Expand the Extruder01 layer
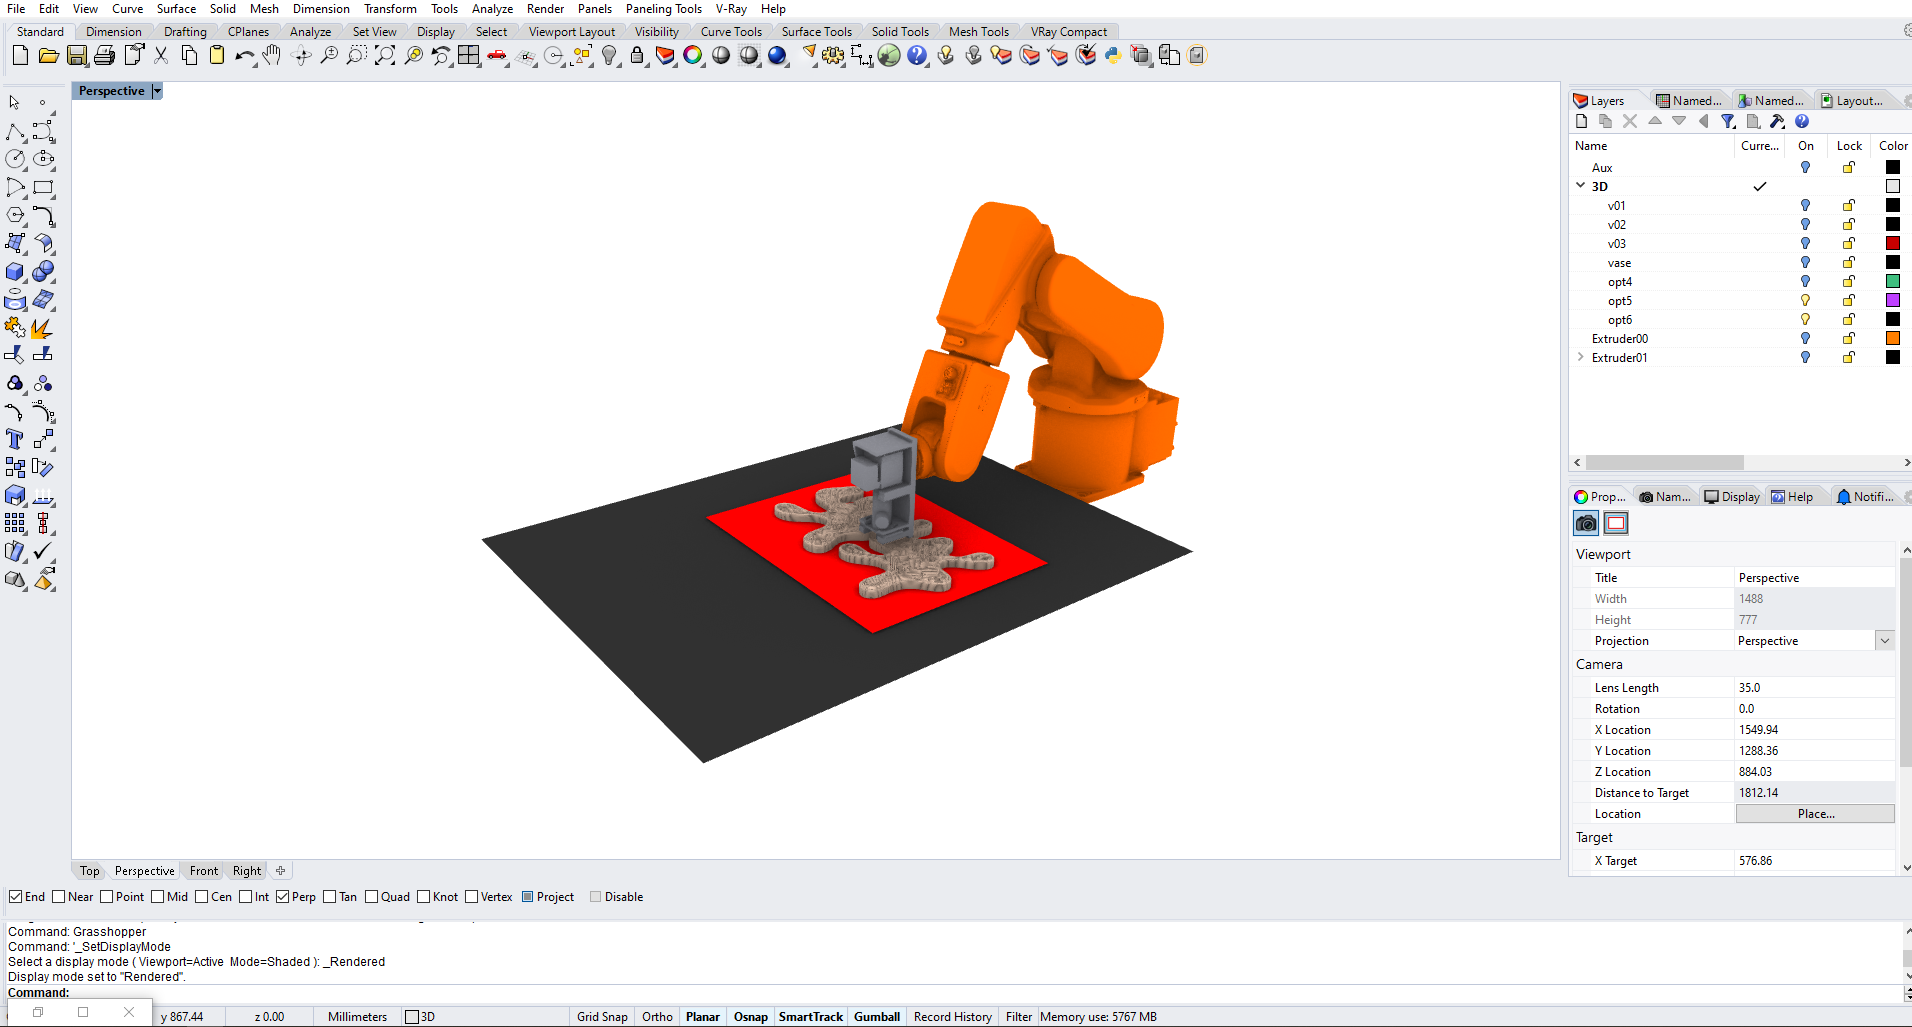Viewport: 1912px width, 1027px height. point(1581,357)
